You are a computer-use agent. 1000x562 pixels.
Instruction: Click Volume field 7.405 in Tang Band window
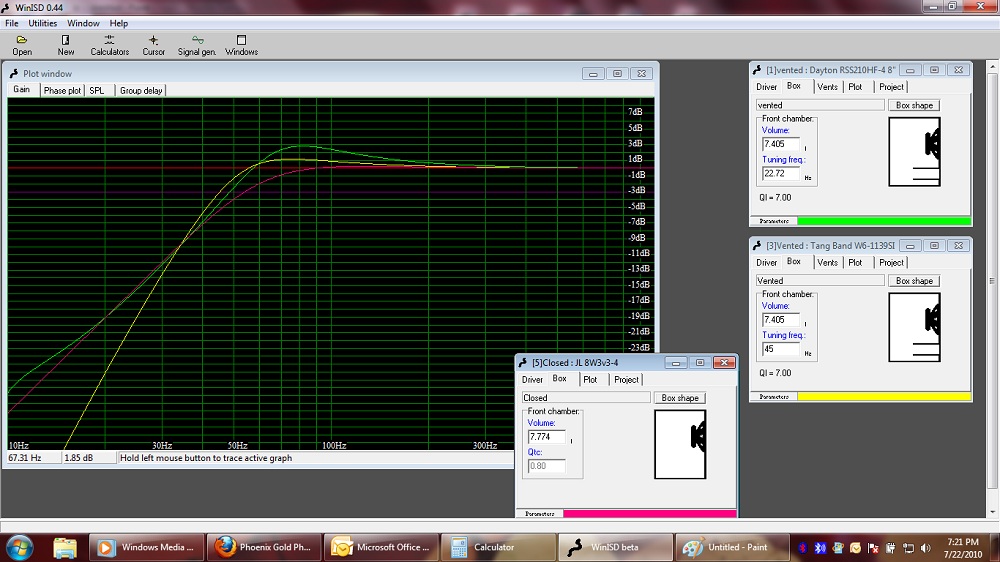point(781,320)
